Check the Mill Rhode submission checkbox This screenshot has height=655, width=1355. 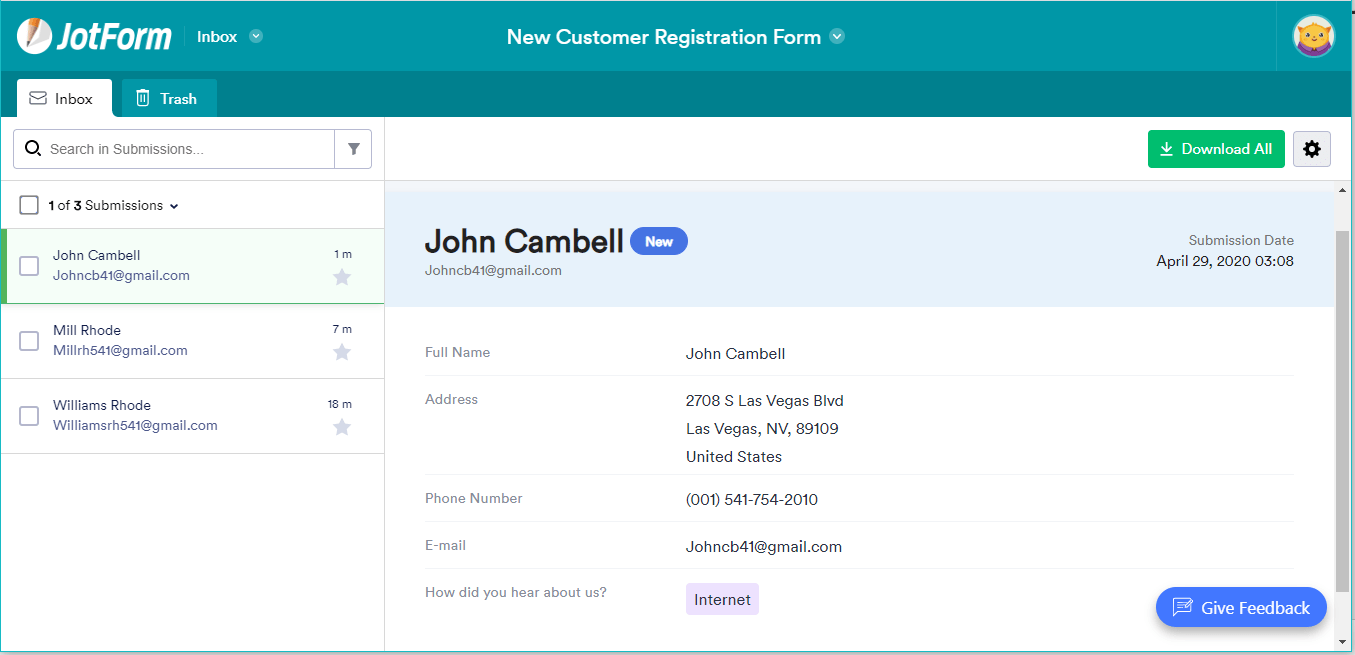pyautogui.click(x=29, y=341)
